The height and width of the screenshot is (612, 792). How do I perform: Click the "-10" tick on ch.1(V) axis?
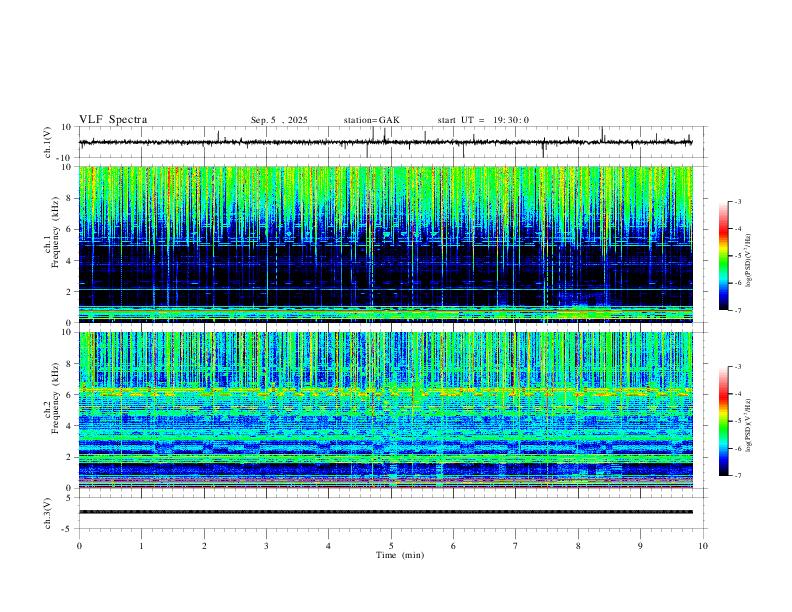coord(66,158)
